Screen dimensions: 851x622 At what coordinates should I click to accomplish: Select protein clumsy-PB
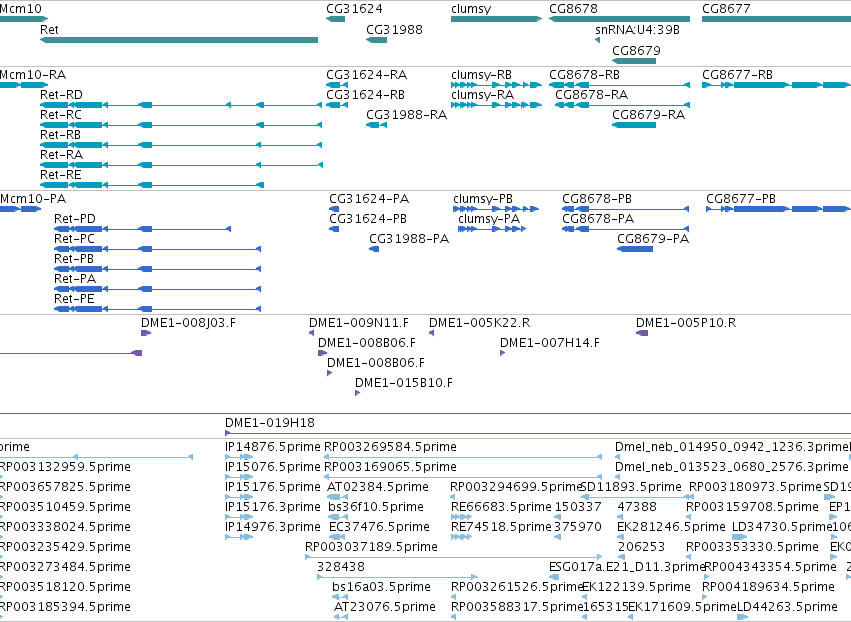click(x=496, y=209)
